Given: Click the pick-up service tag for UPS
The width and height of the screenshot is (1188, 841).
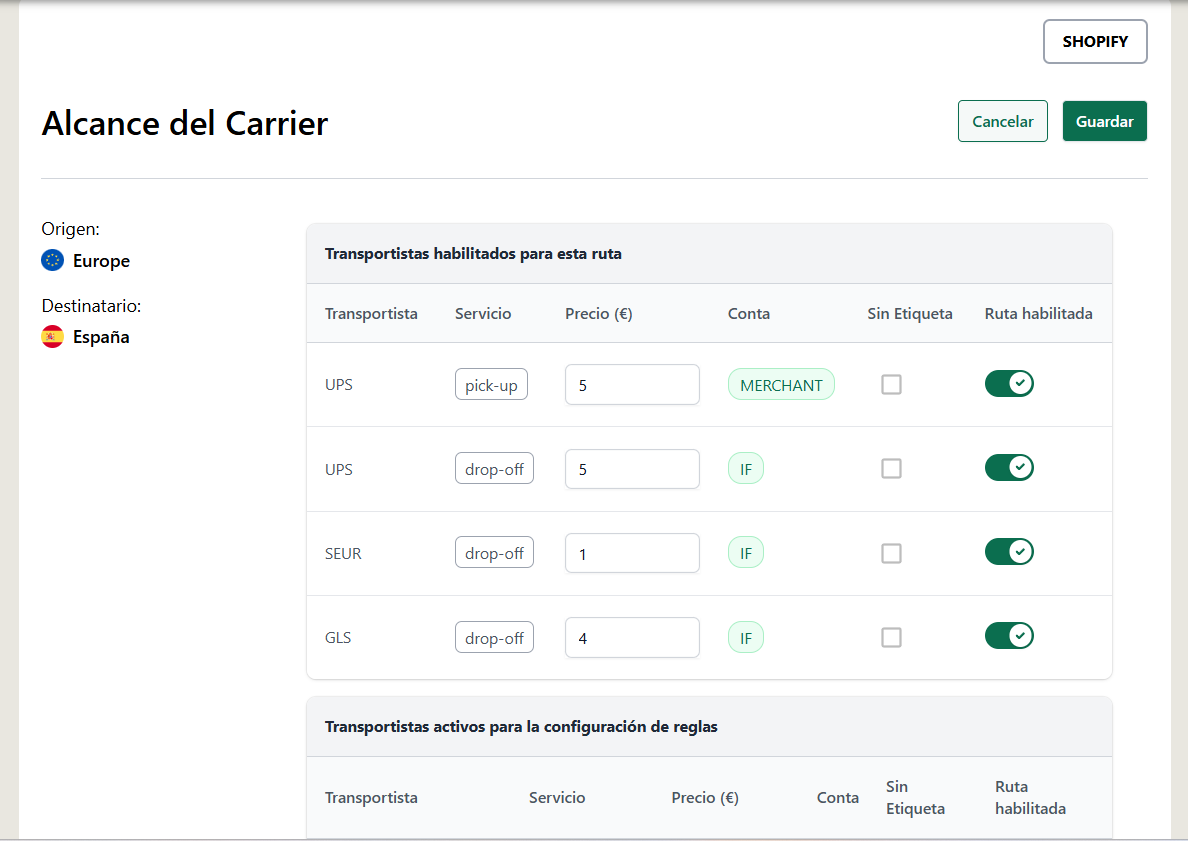Looking at the screenshot, I should coord(491,385).
